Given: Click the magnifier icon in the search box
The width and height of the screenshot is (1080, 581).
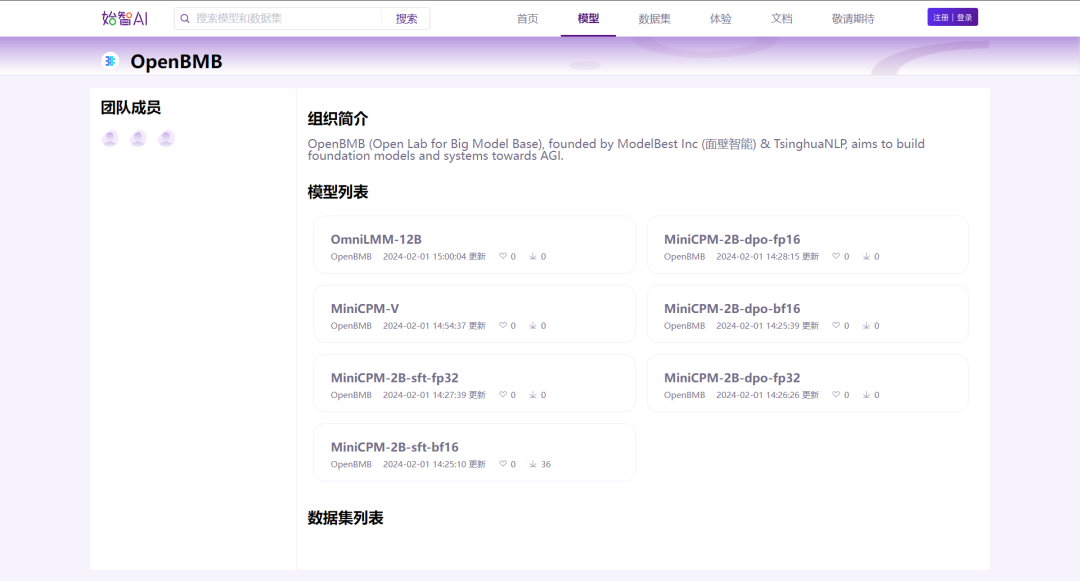Looking at the screenshot, I should pos(185,19).
